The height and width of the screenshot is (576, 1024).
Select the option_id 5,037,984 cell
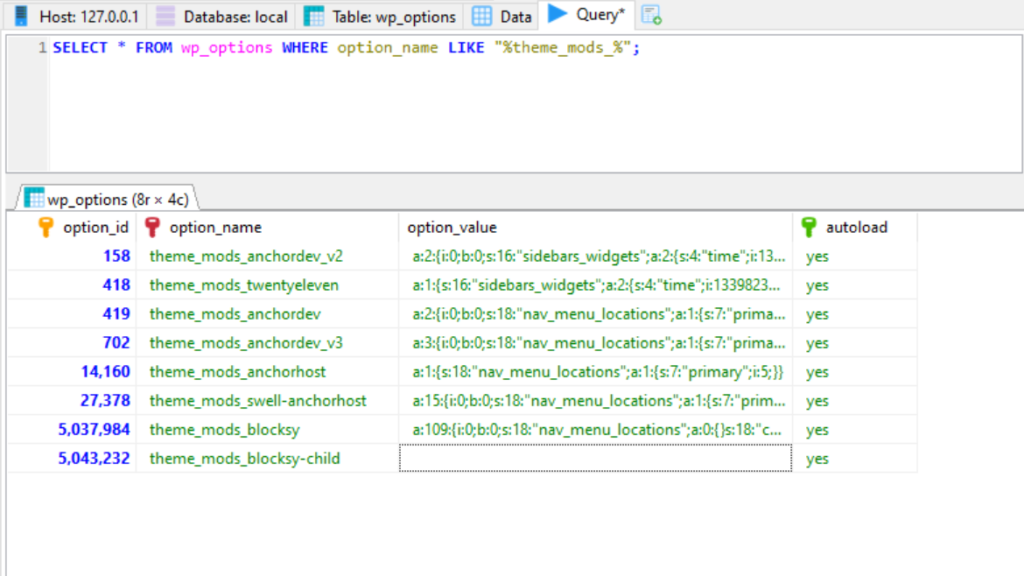pyautogui.click(x=94, y=430)
